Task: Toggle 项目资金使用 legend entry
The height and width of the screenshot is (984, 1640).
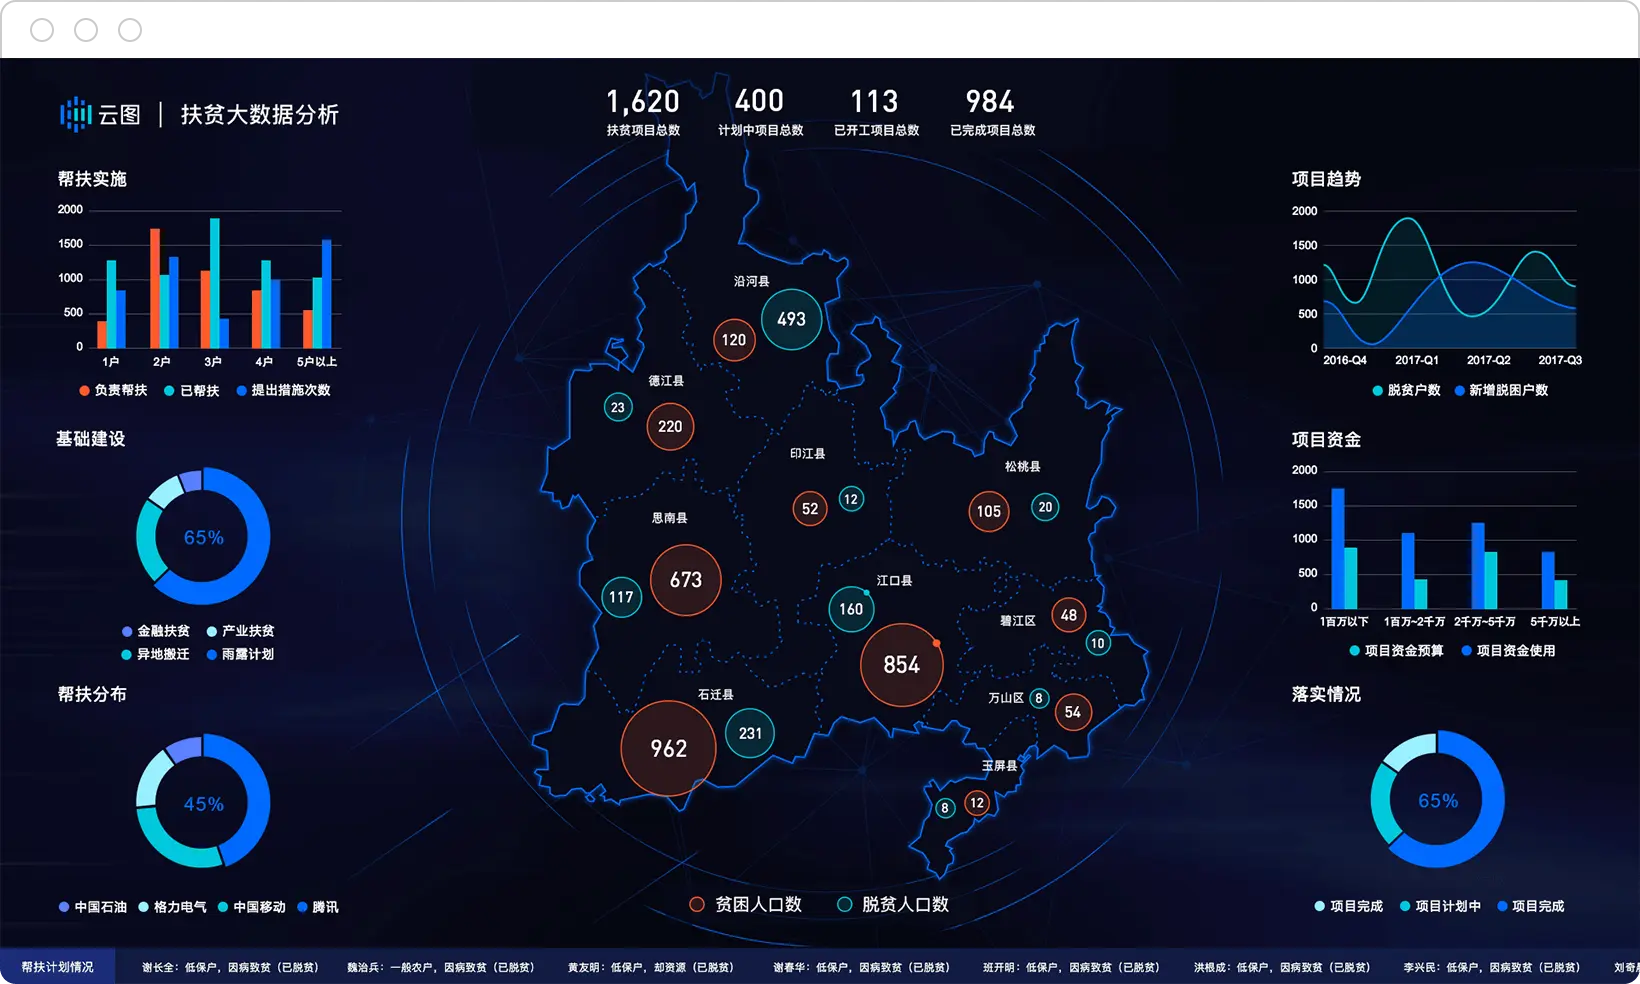Action: [1508, 650]
